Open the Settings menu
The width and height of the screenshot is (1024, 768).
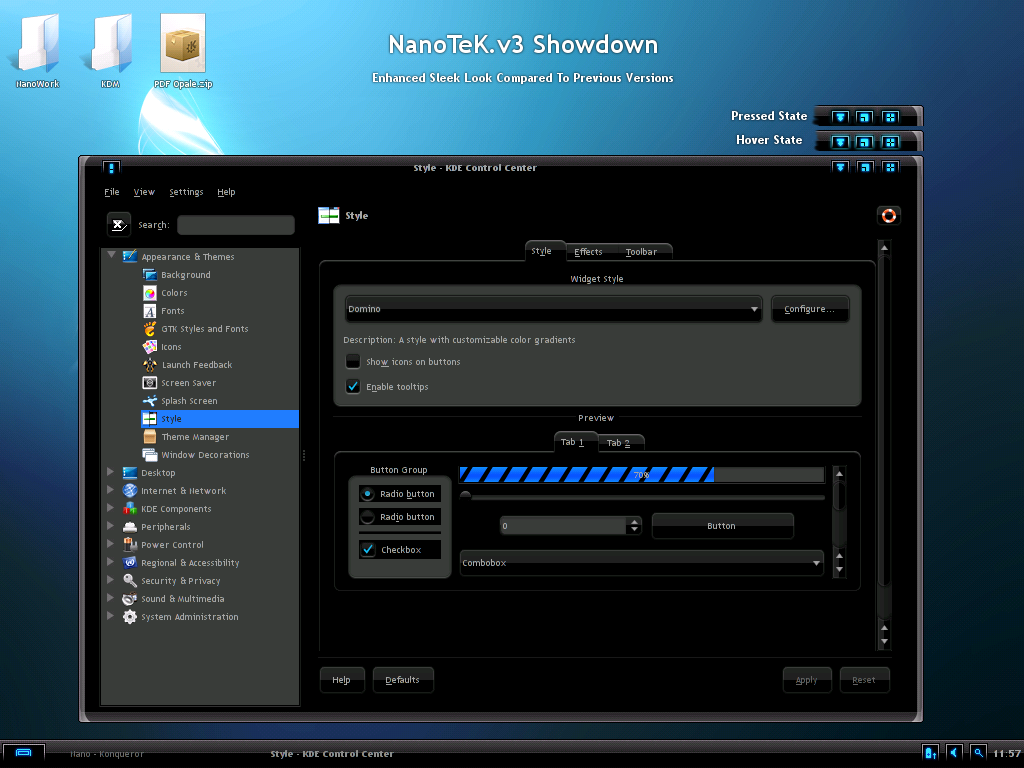coord(186,192)
